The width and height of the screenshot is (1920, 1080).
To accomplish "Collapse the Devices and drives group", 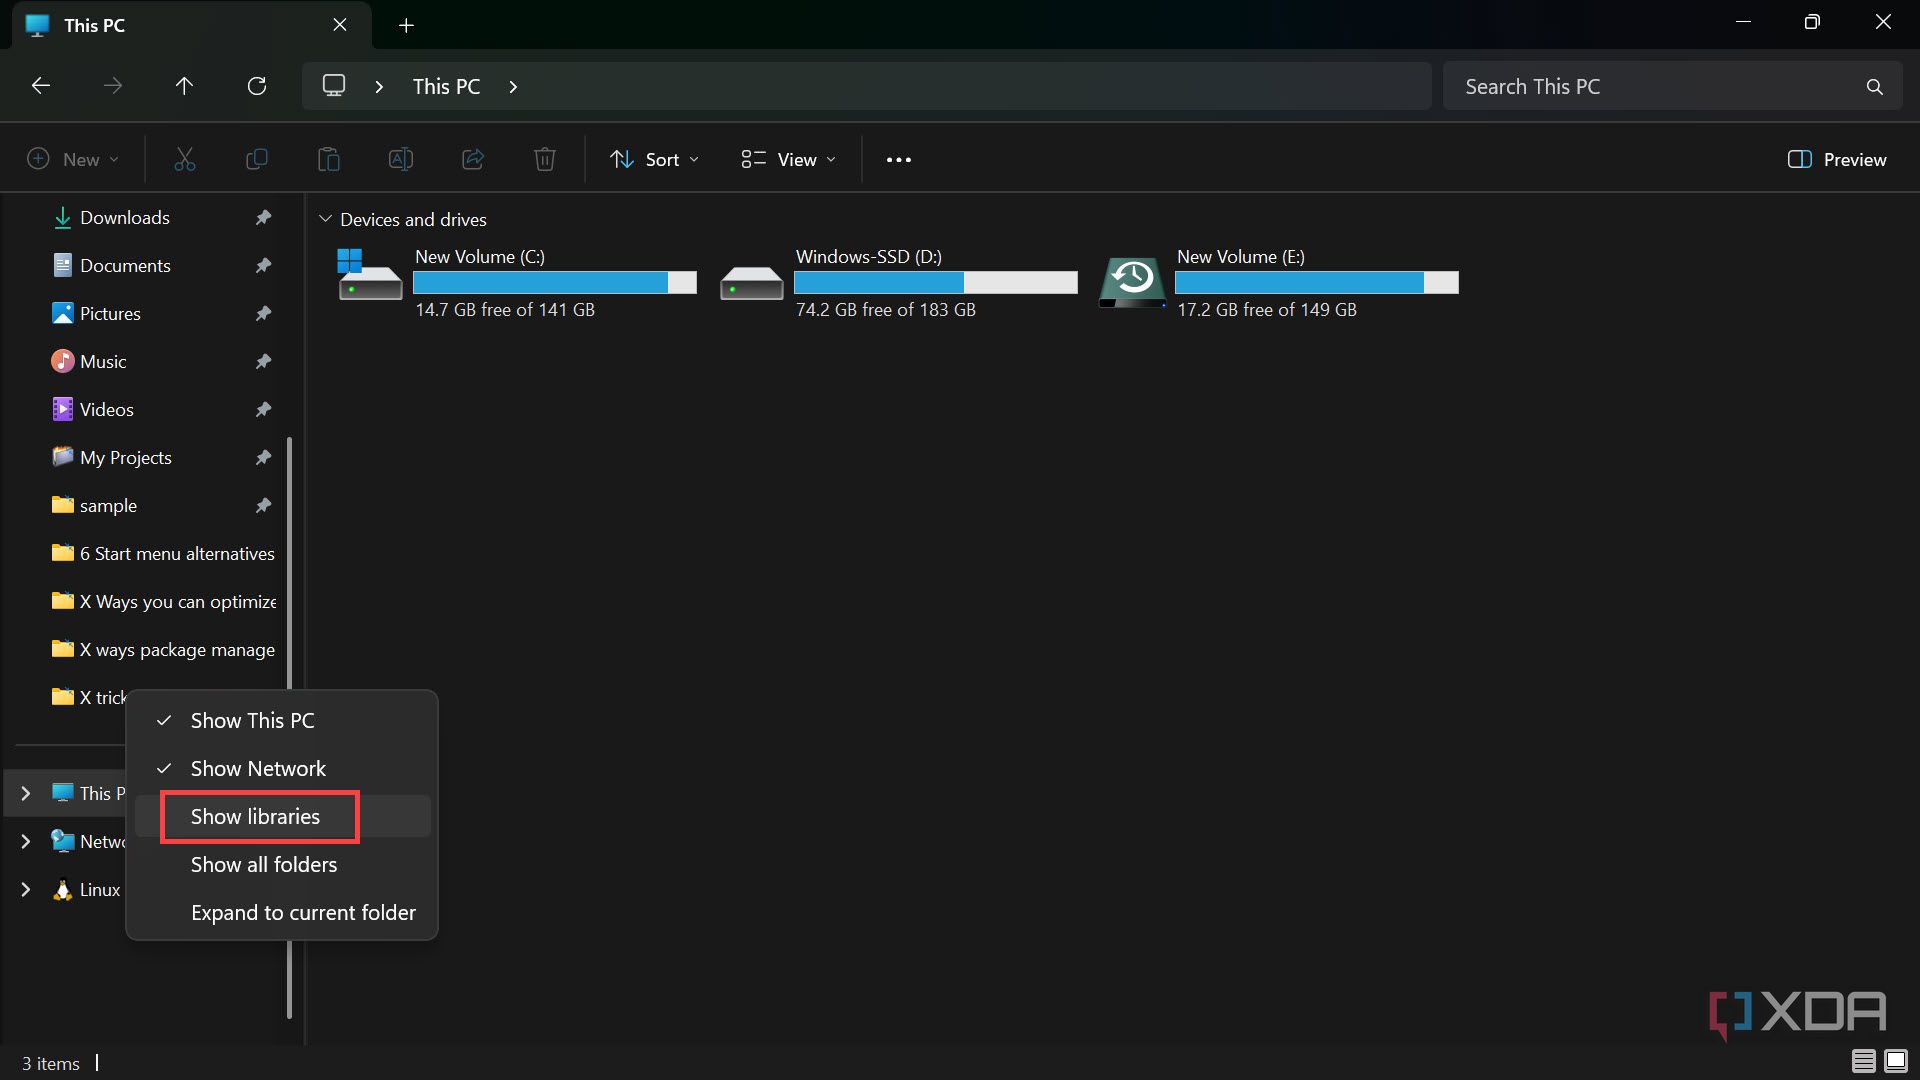I will click(325, 218).
